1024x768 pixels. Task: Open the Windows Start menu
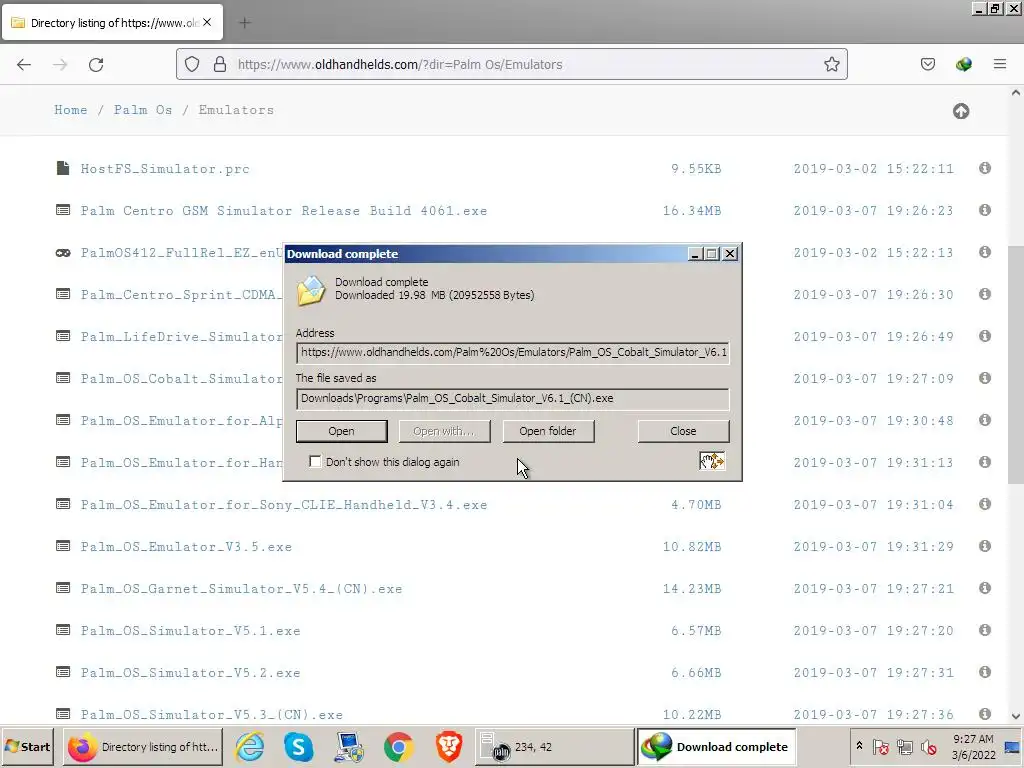point(27,747)
